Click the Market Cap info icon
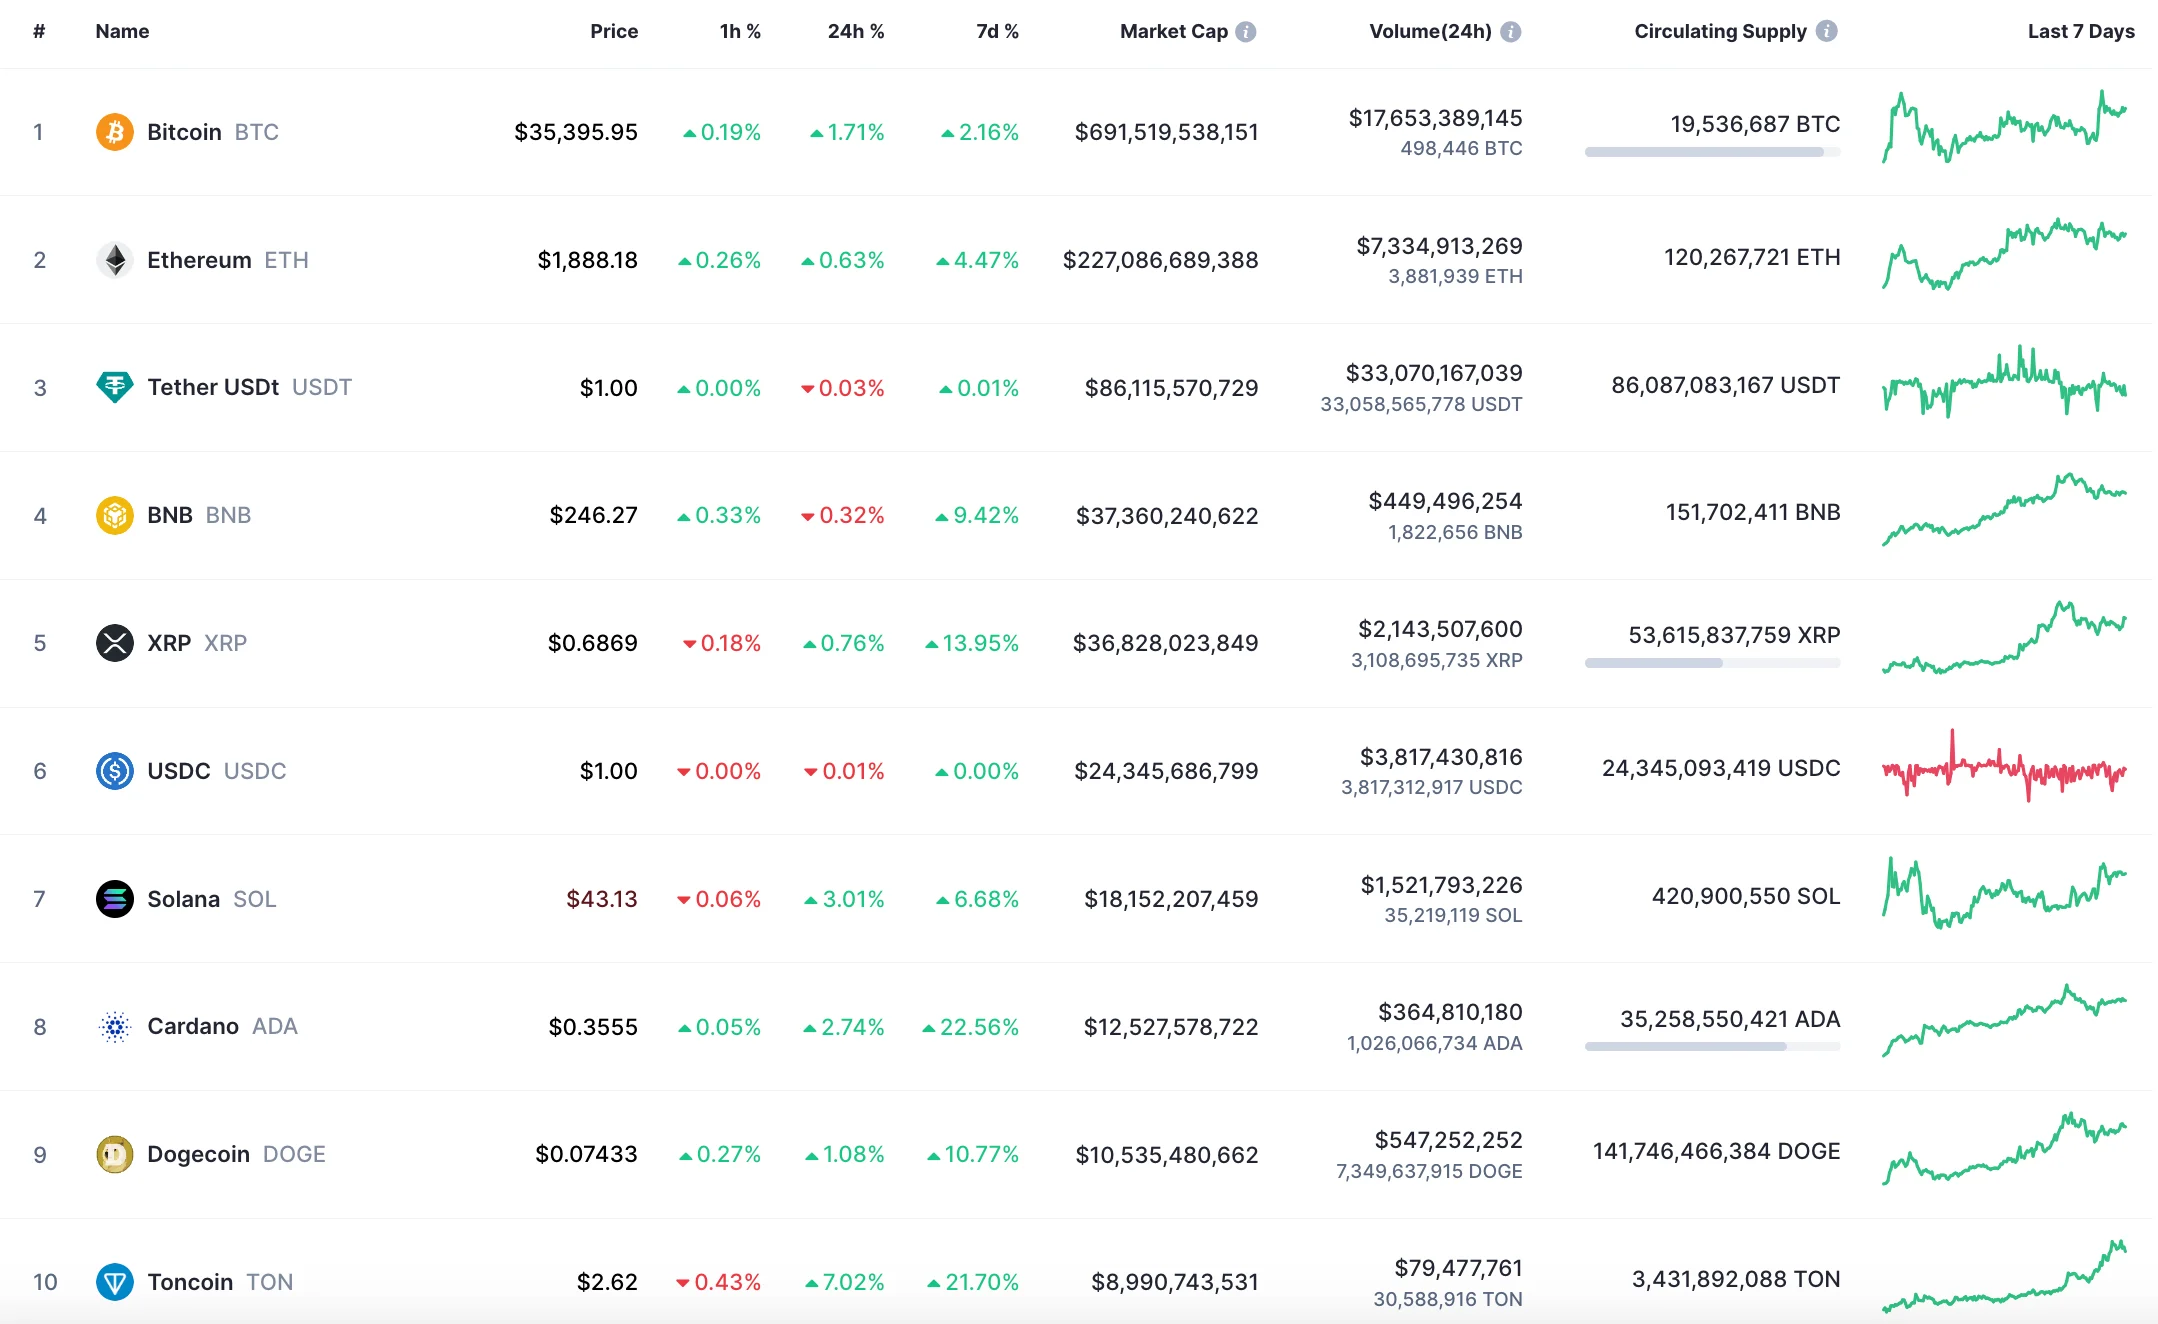Screen dimensions: 2158x1324 pyautogui.click(x=1246, y=32)
